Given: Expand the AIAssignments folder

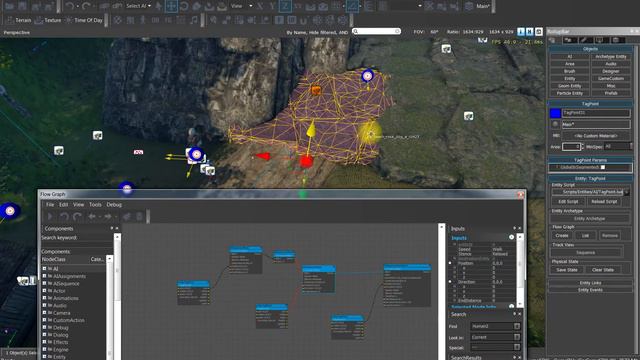Looking at the screenshot, I should point(44,276).
